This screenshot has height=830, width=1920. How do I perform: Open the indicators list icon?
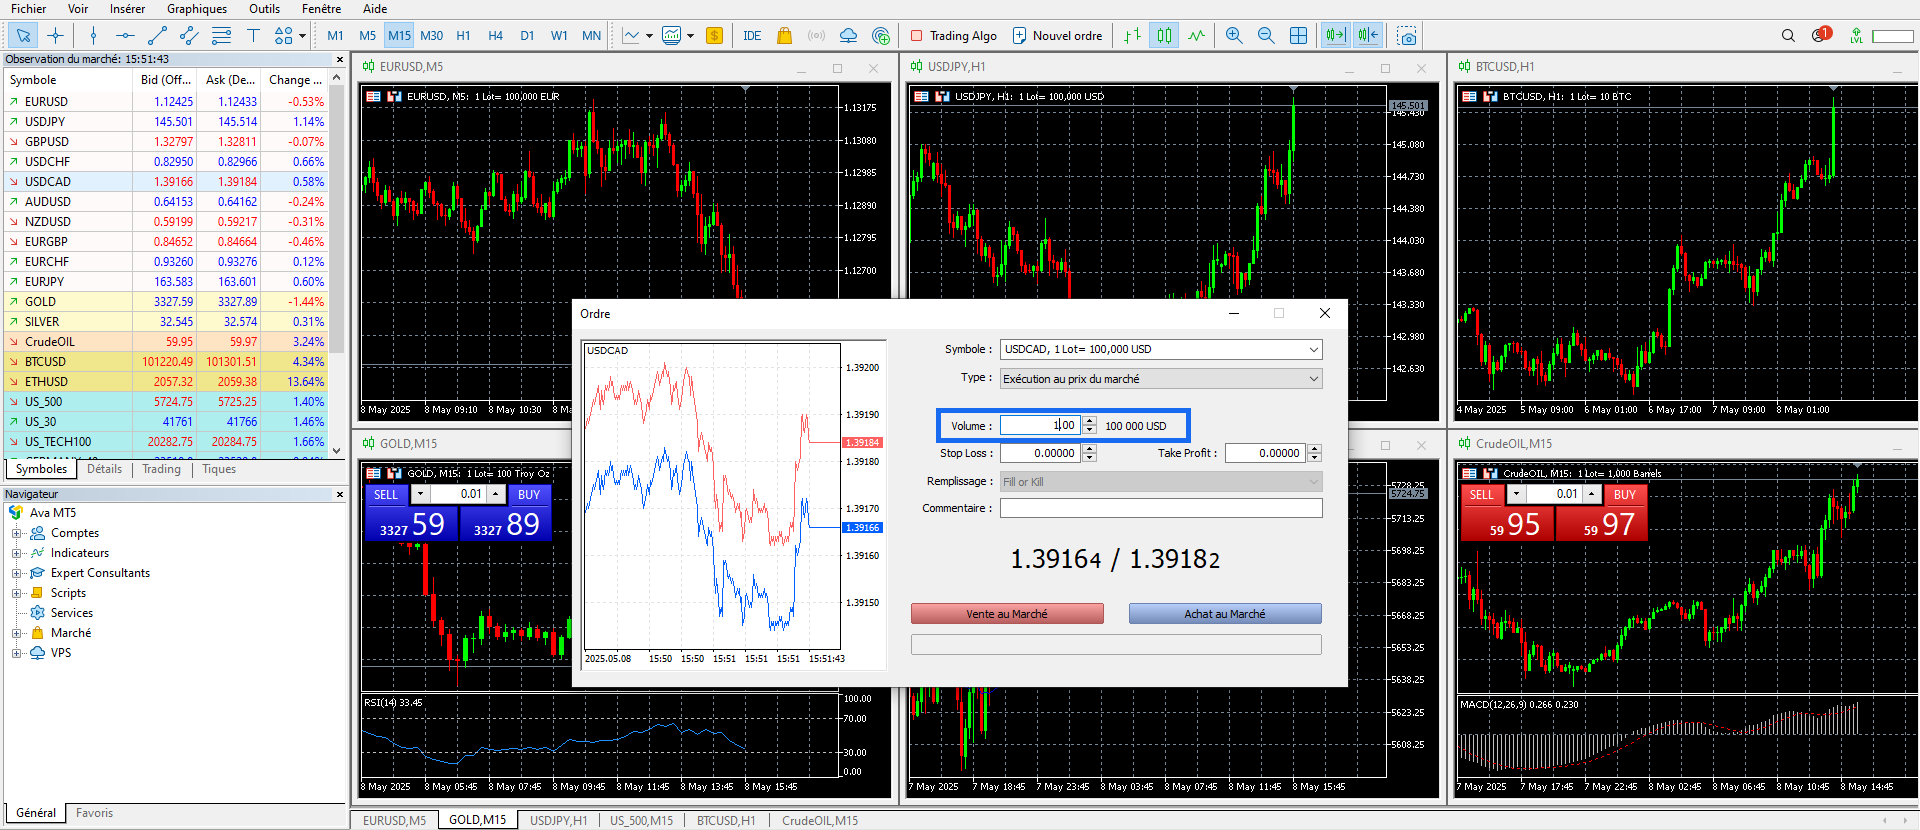631,36
